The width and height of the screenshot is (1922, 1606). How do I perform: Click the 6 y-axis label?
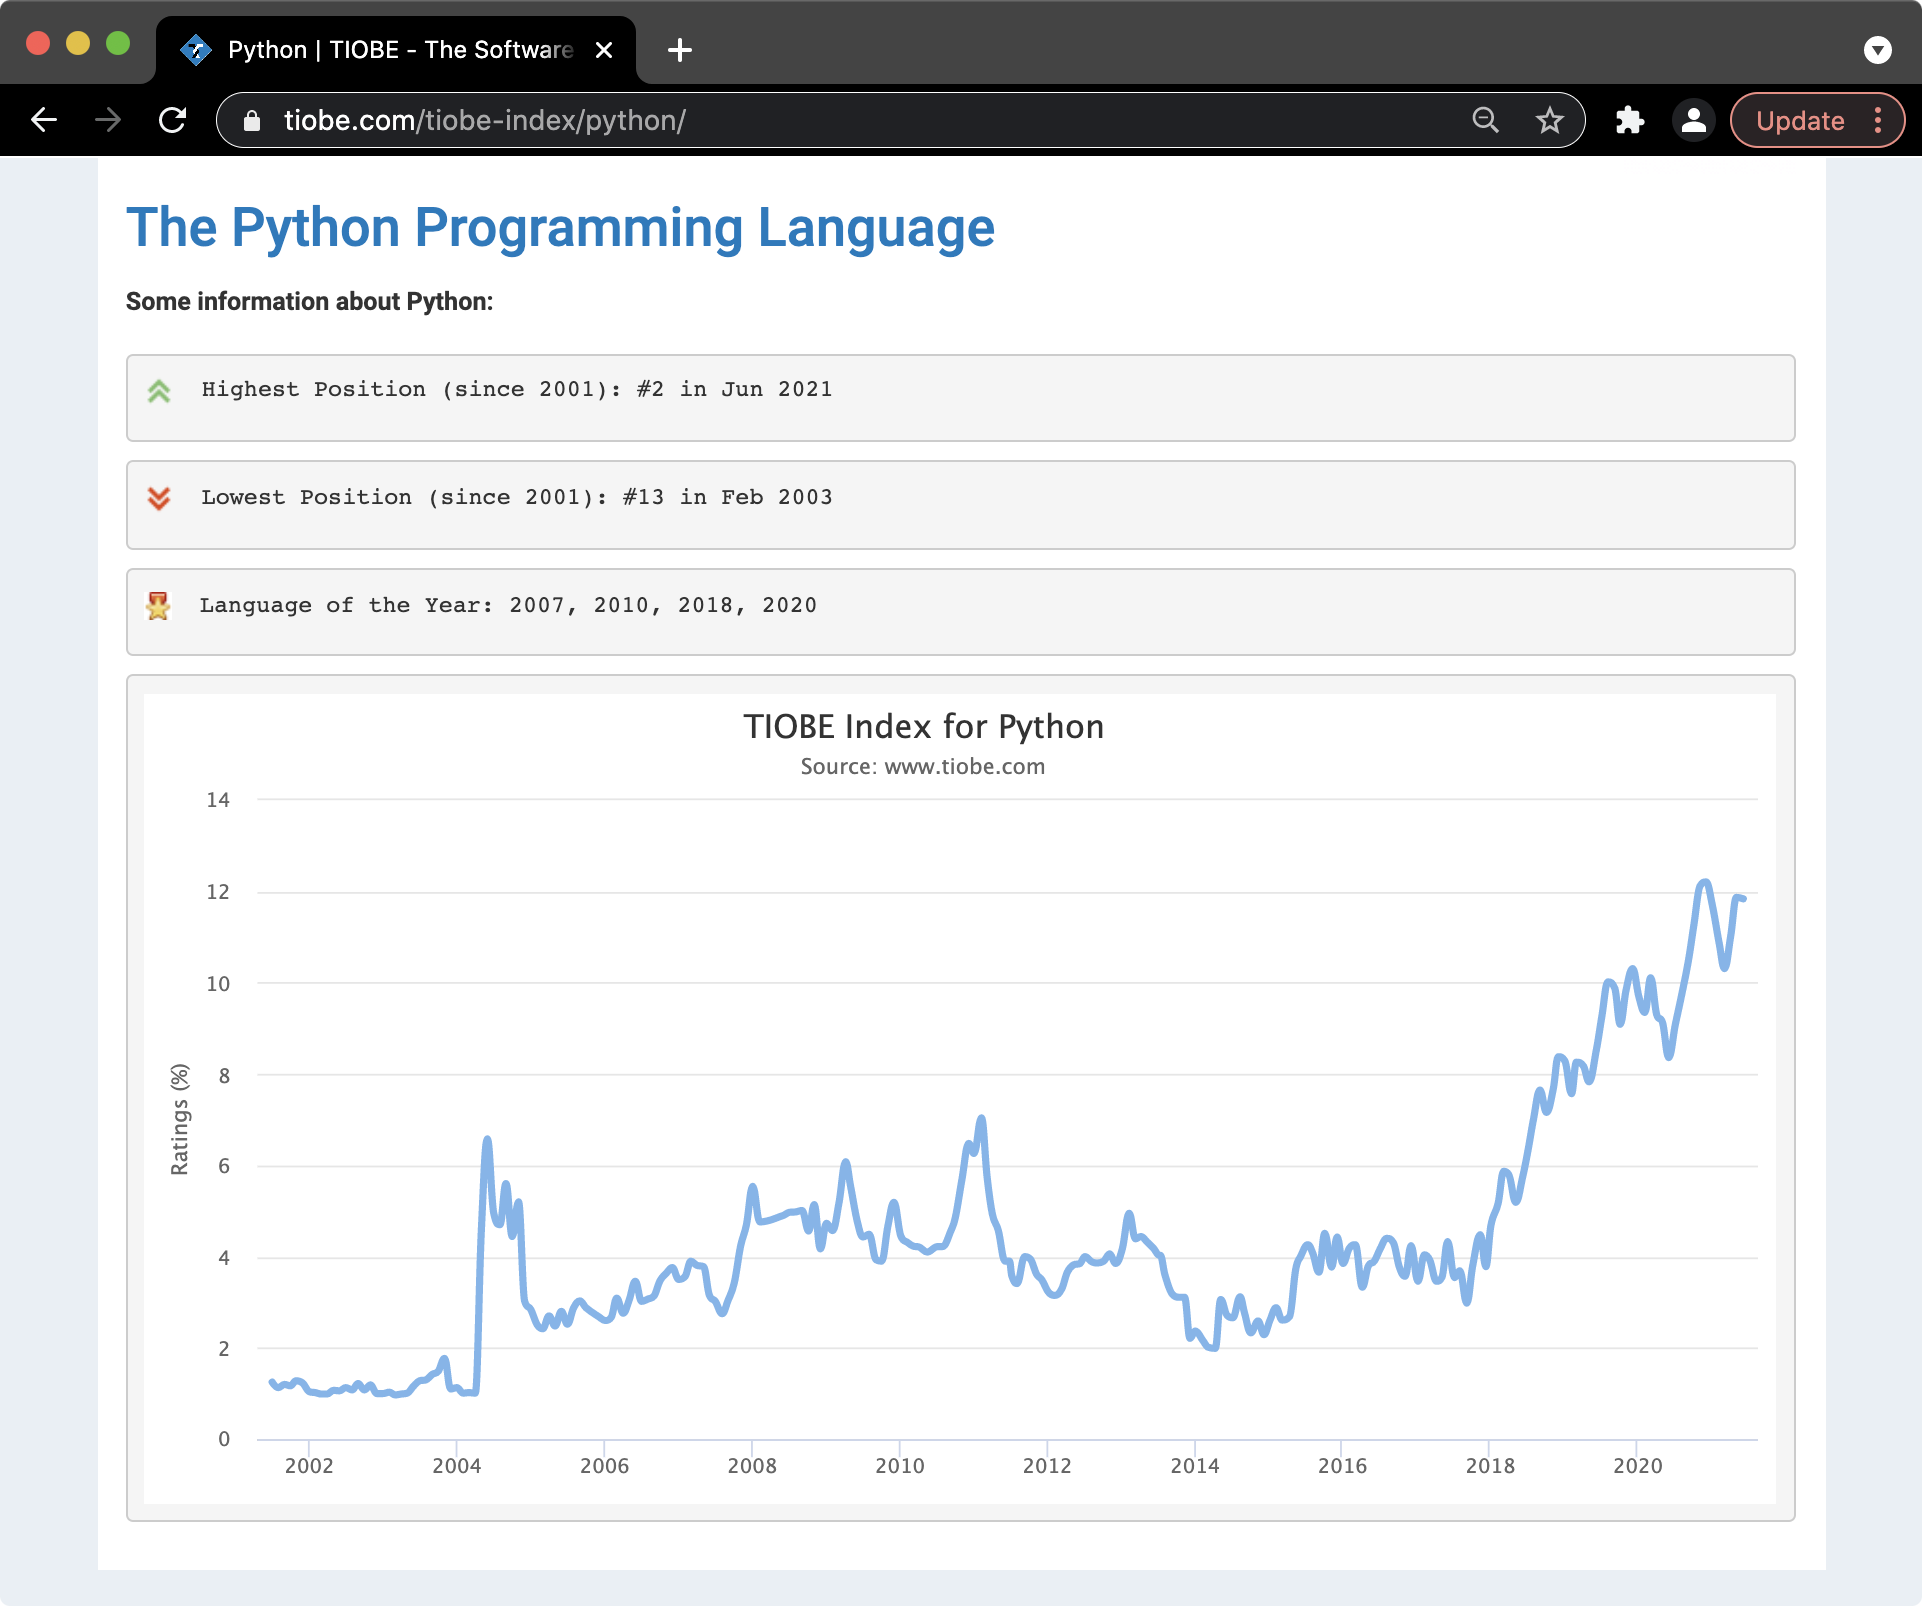coord(224,1166)
